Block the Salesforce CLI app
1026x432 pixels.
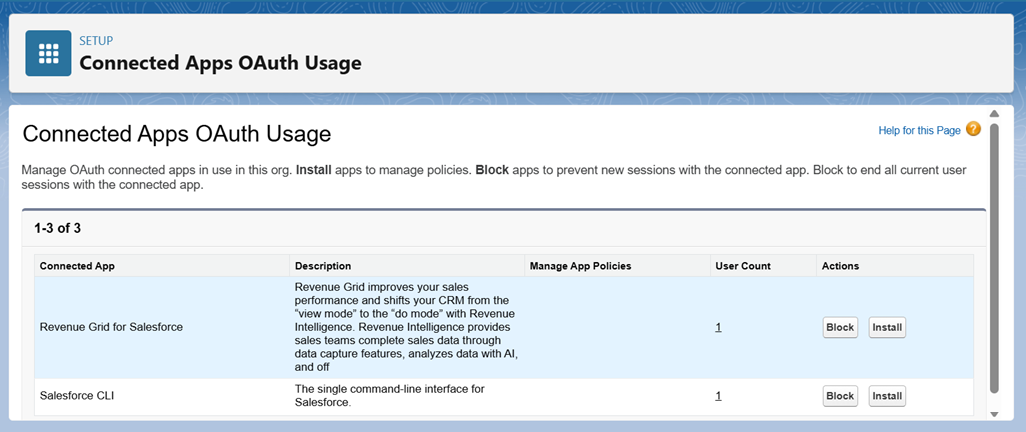840,396
